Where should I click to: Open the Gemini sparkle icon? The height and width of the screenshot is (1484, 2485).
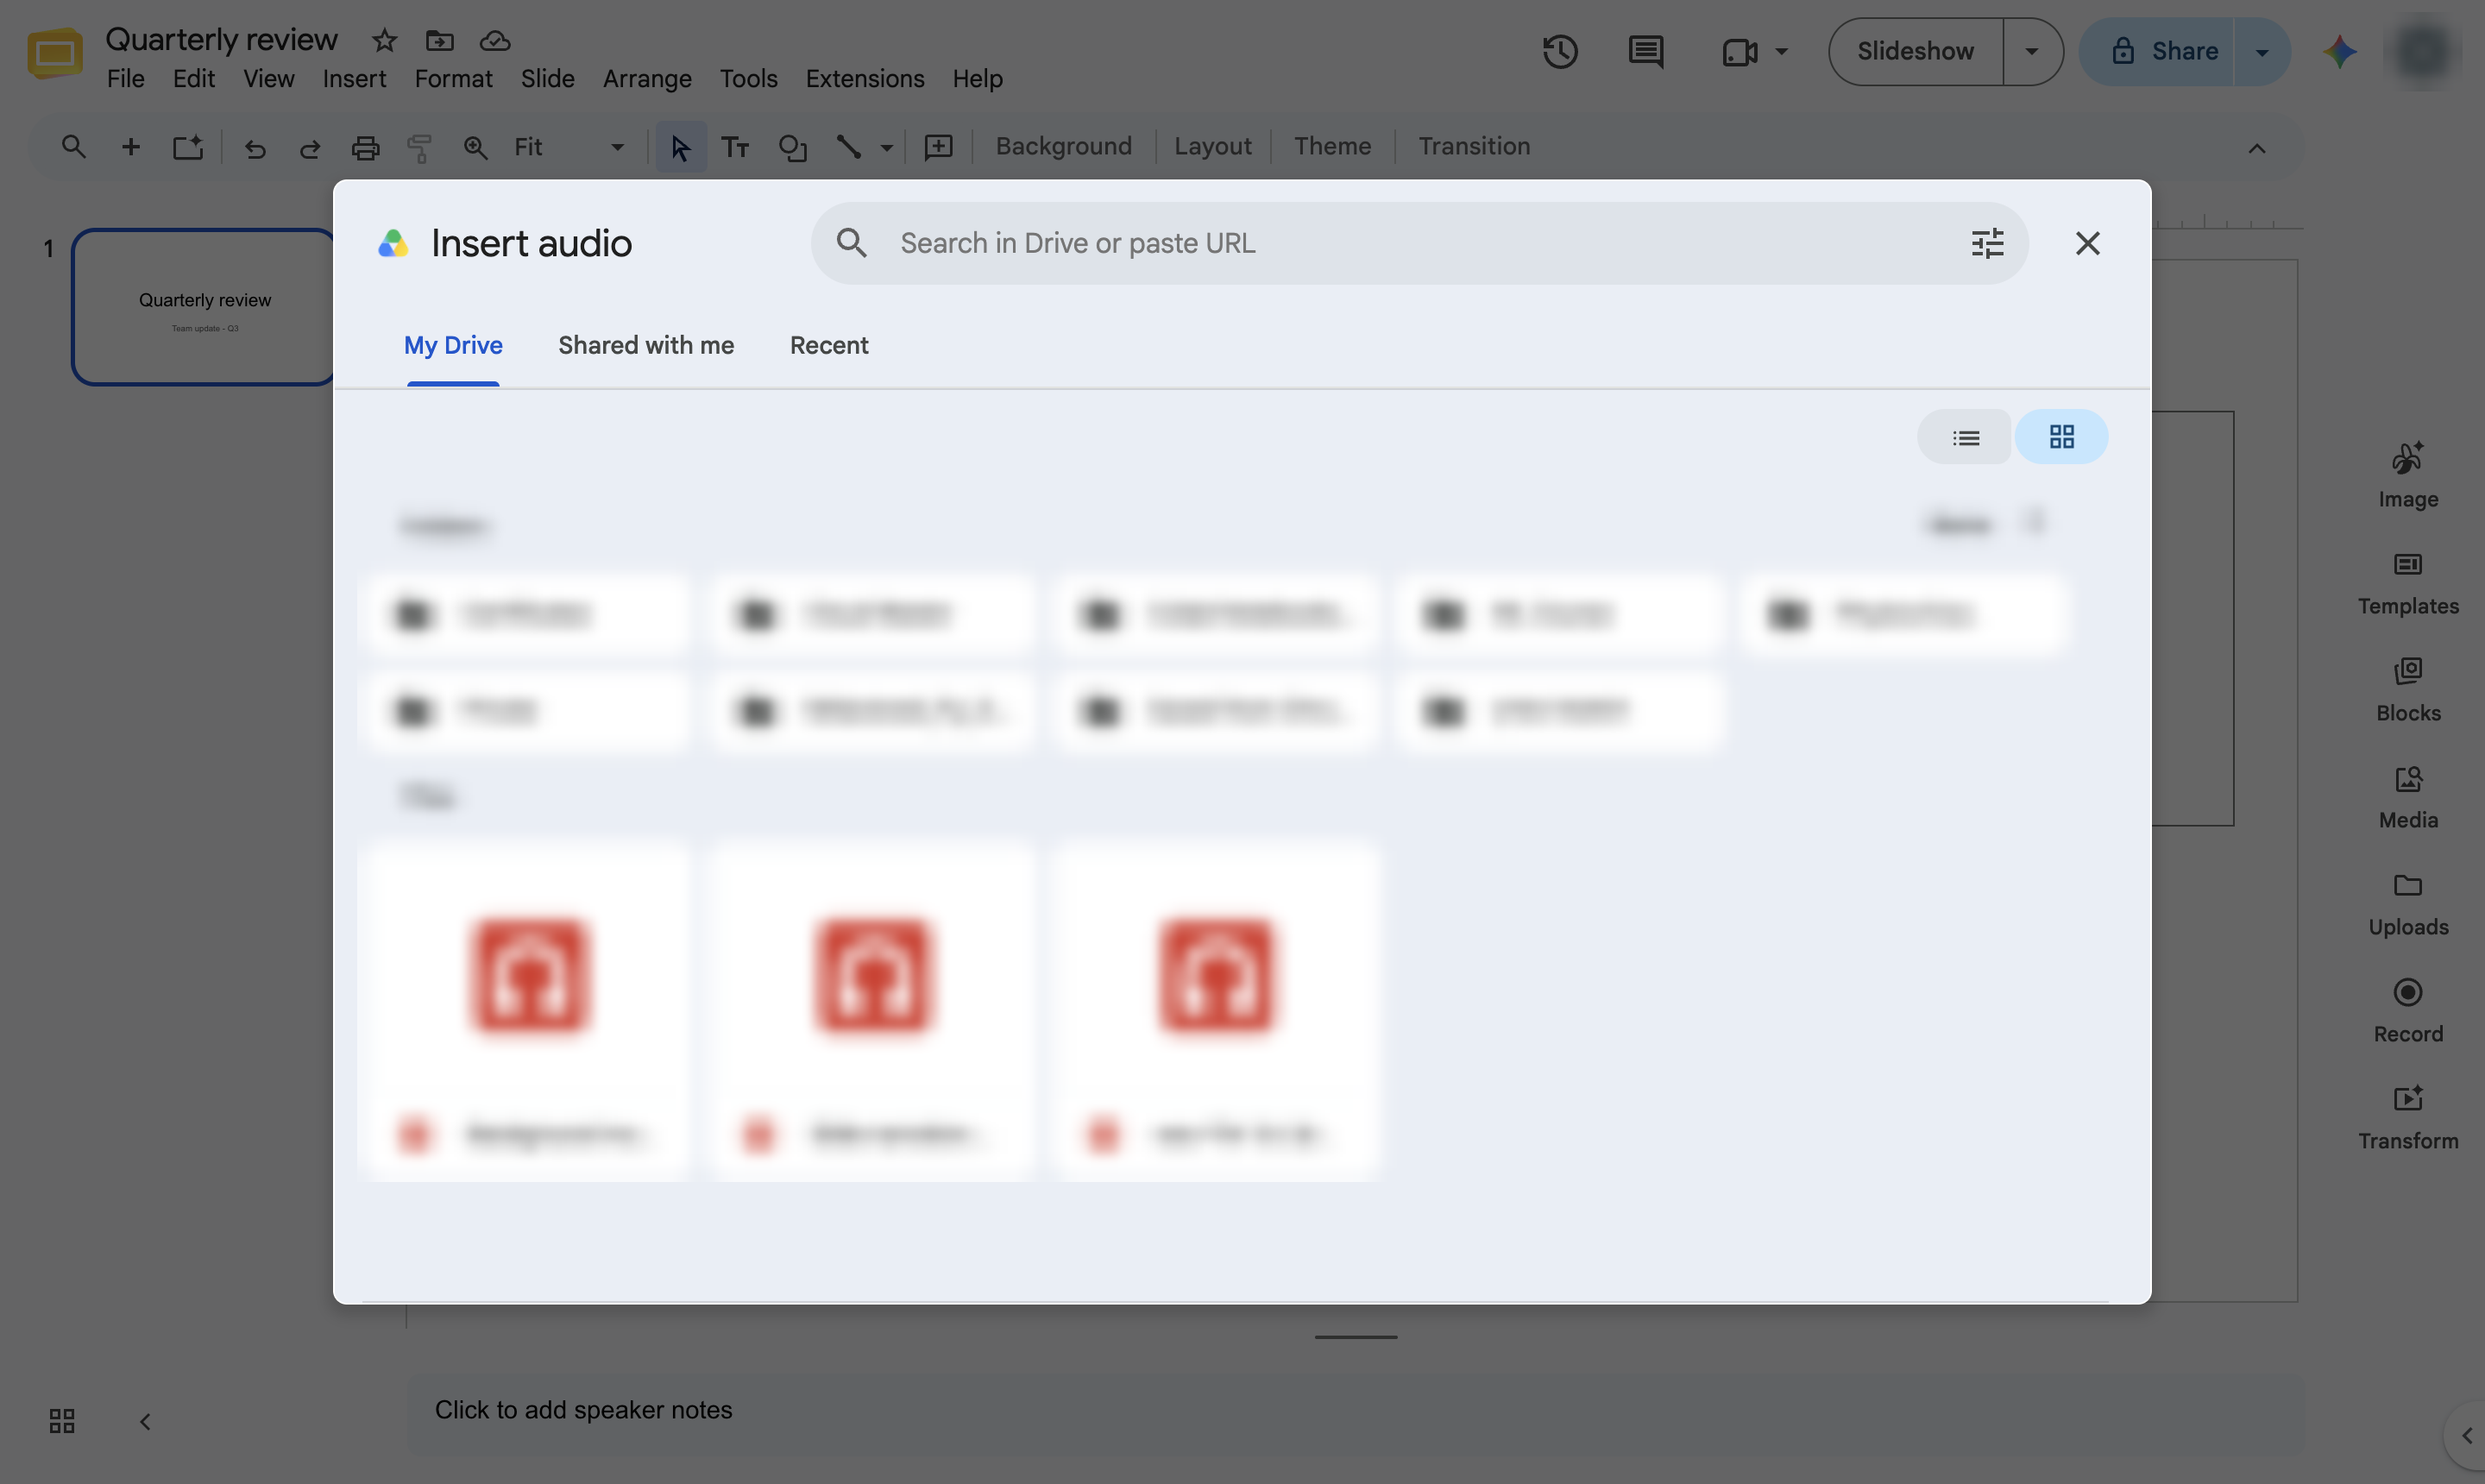point(2340,51)
